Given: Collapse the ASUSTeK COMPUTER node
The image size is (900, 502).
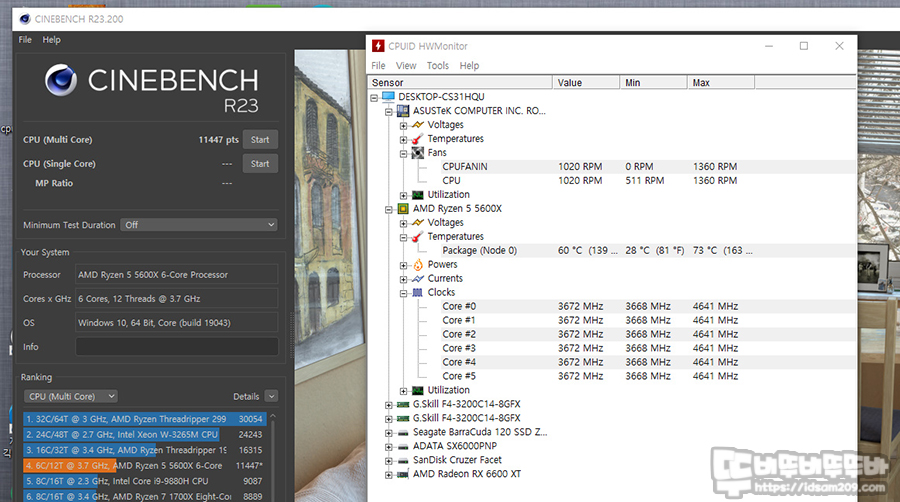Looking at the screenshot, I should [x=389, y=112].
